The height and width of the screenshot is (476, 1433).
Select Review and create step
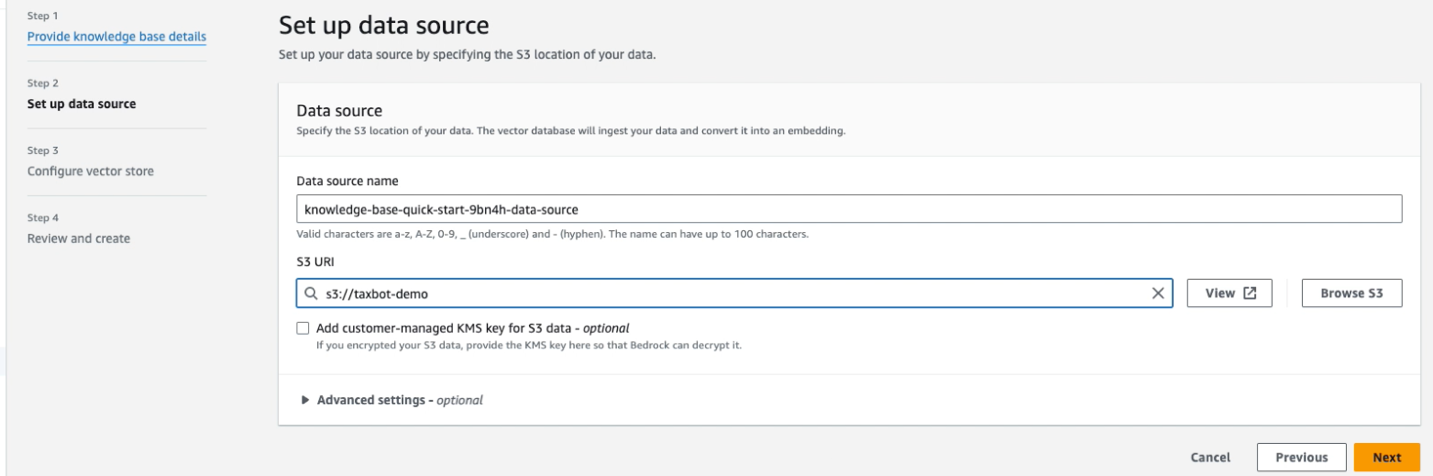point(79,238)
